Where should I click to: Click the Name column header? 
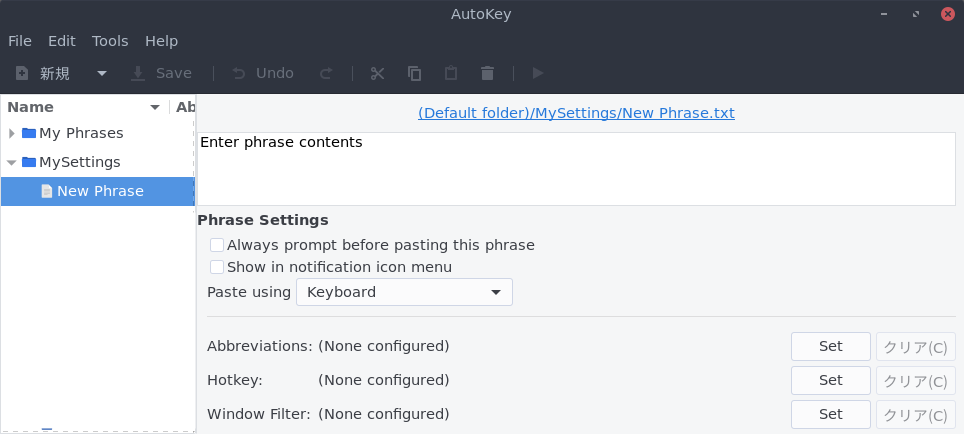(x=30, y=107)
